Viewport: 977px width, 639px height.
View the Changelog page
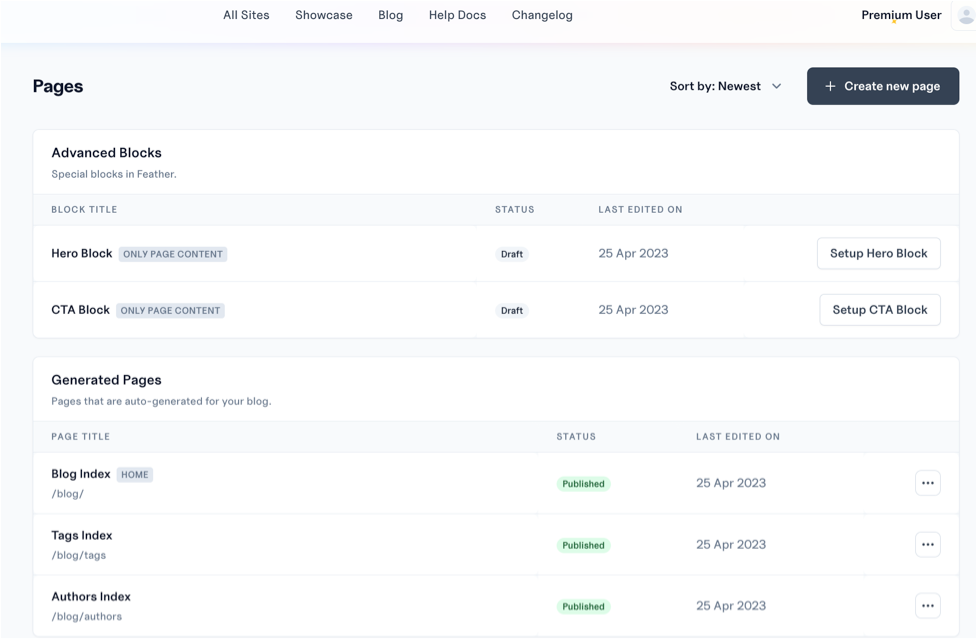(542, 15)
